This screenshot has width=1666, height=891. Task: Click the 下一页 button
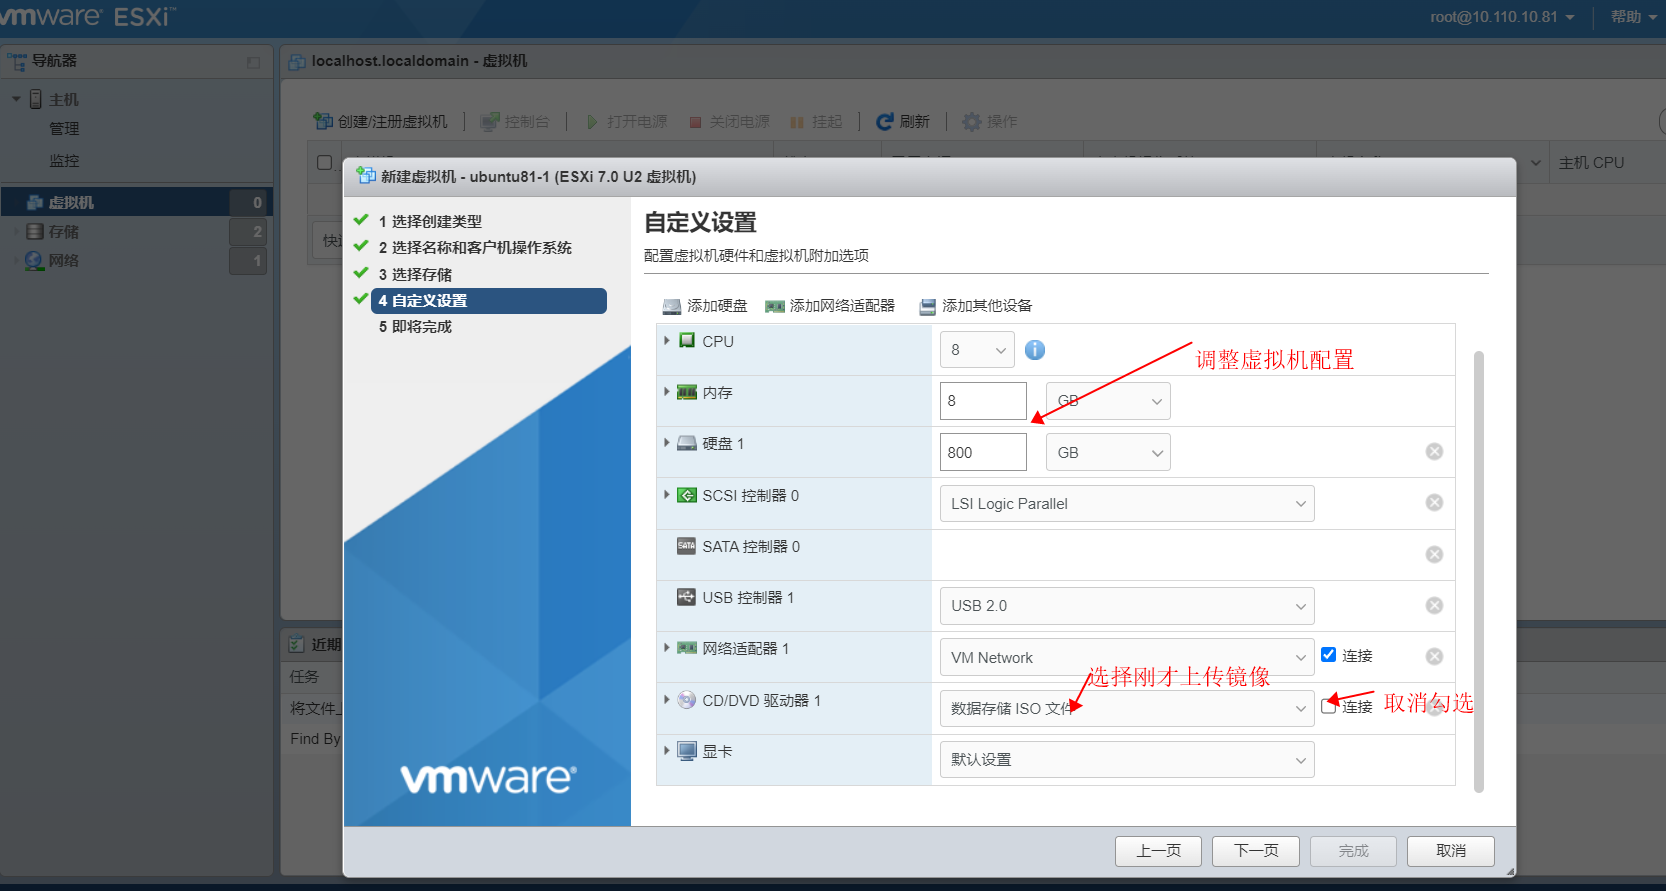pyautogui.click(x=1256, y=851)
